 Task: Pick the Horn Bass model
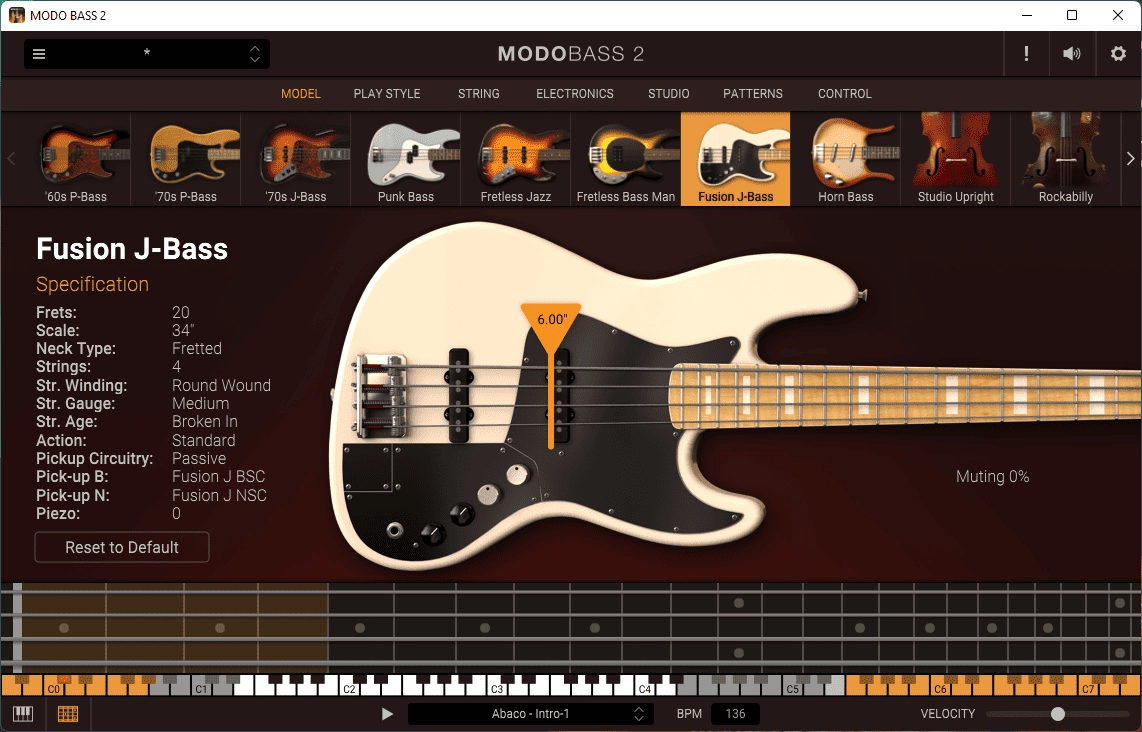846,159
